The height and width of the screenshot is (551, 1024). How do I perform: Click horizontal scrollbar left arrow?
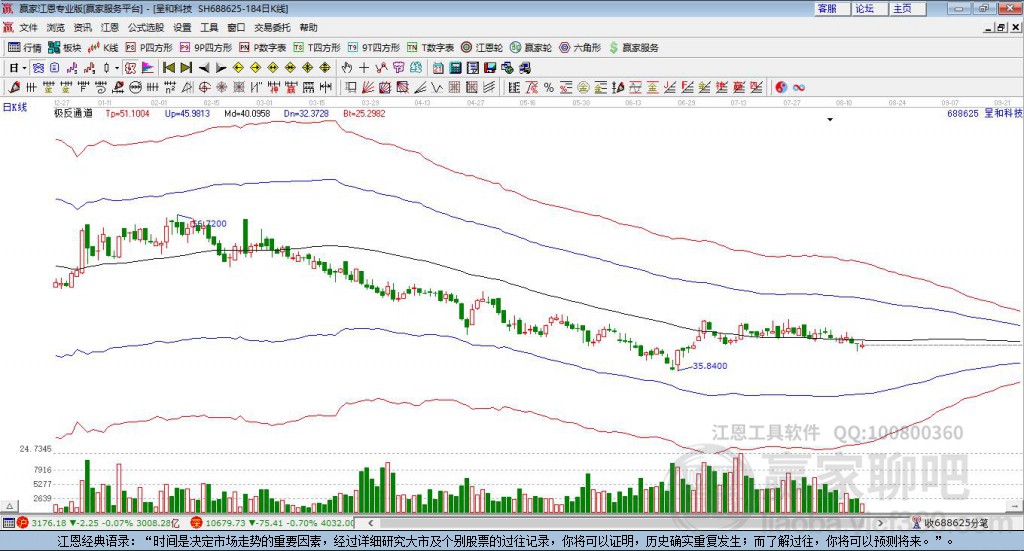371,523
